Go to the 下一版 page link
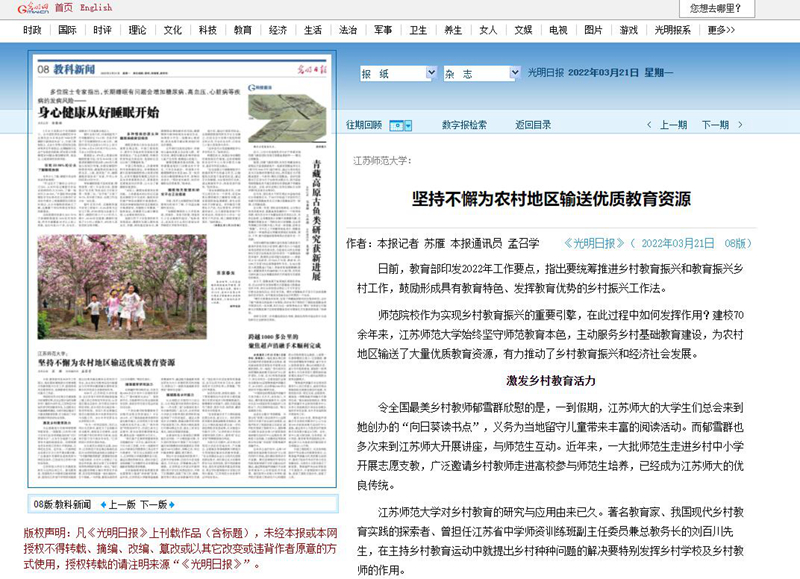The height and width of the screenshot is (579, 800). point(154,505)
